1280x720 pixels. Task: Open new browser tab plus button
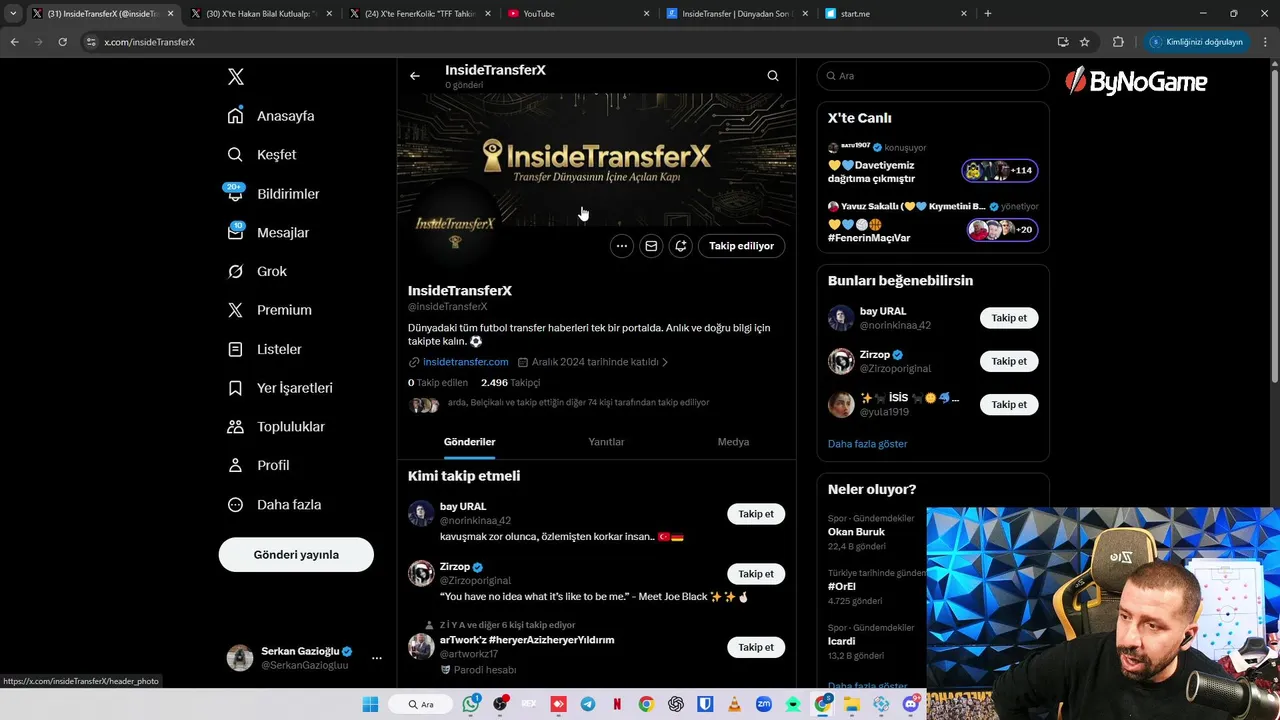(x=988, y=13)
